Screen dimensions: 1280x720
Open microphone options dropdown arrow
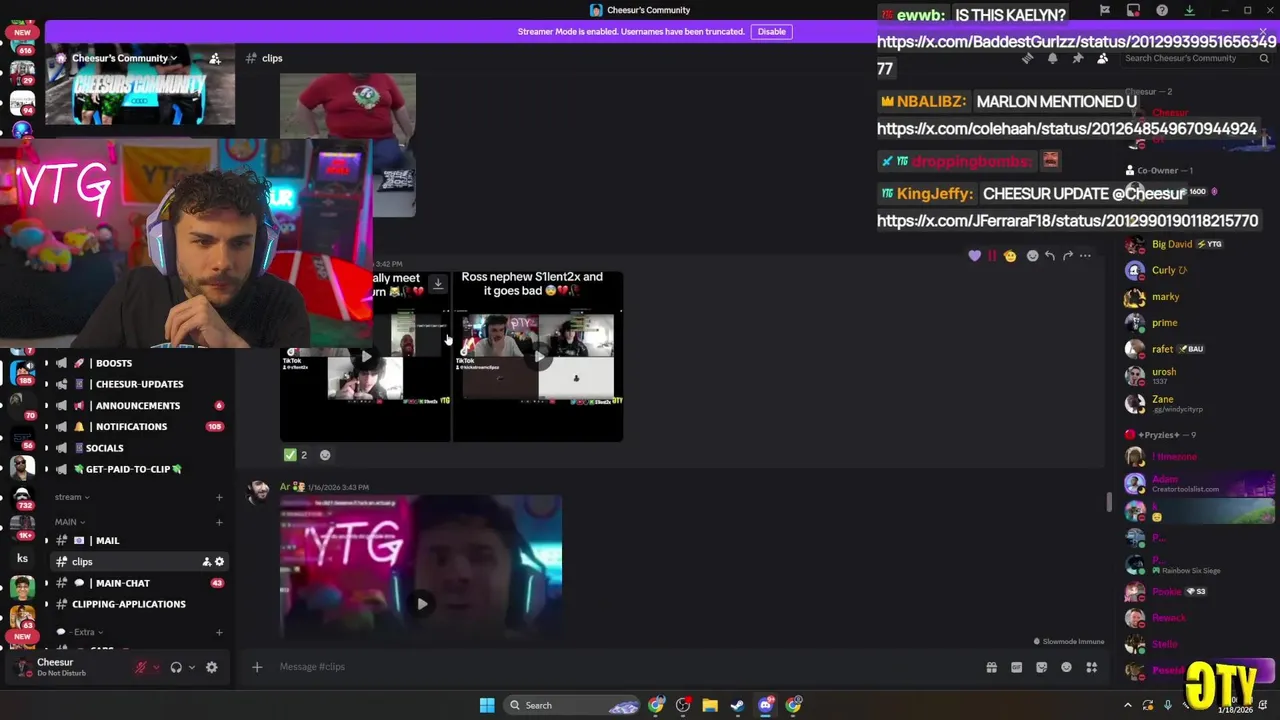click(156, 667)
